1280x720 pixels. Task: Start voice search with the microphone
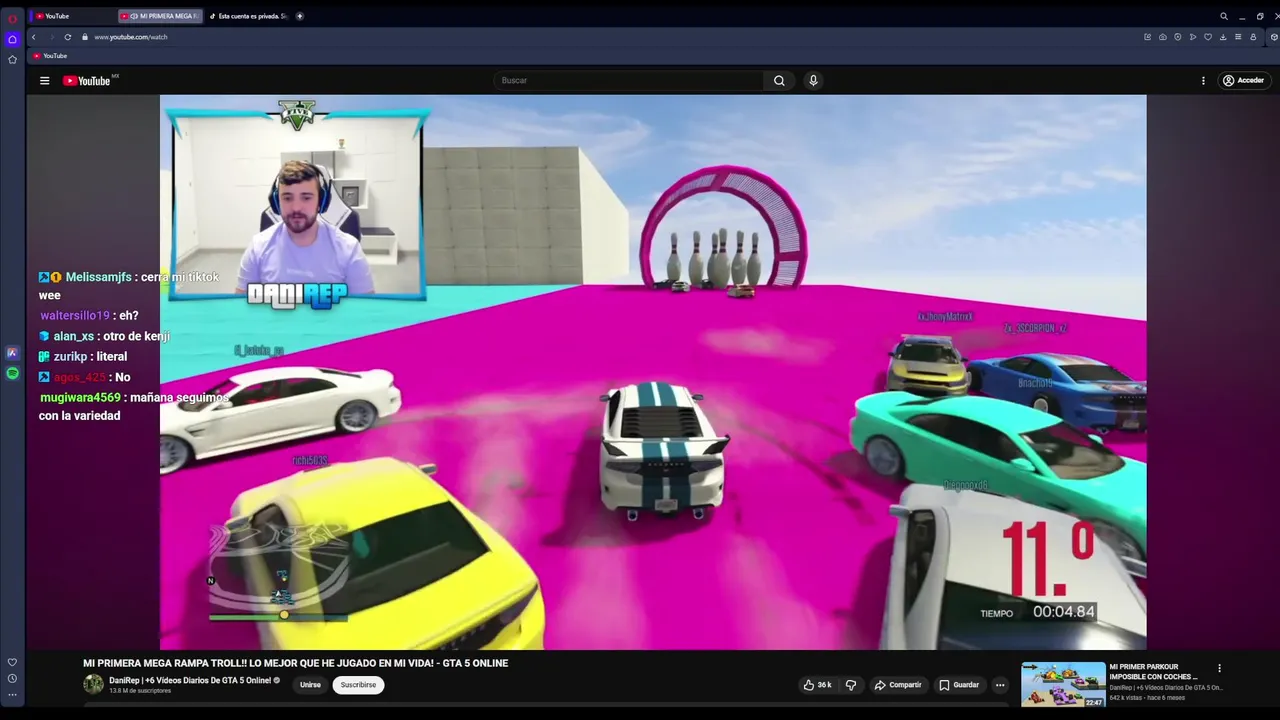pos(813,81)
